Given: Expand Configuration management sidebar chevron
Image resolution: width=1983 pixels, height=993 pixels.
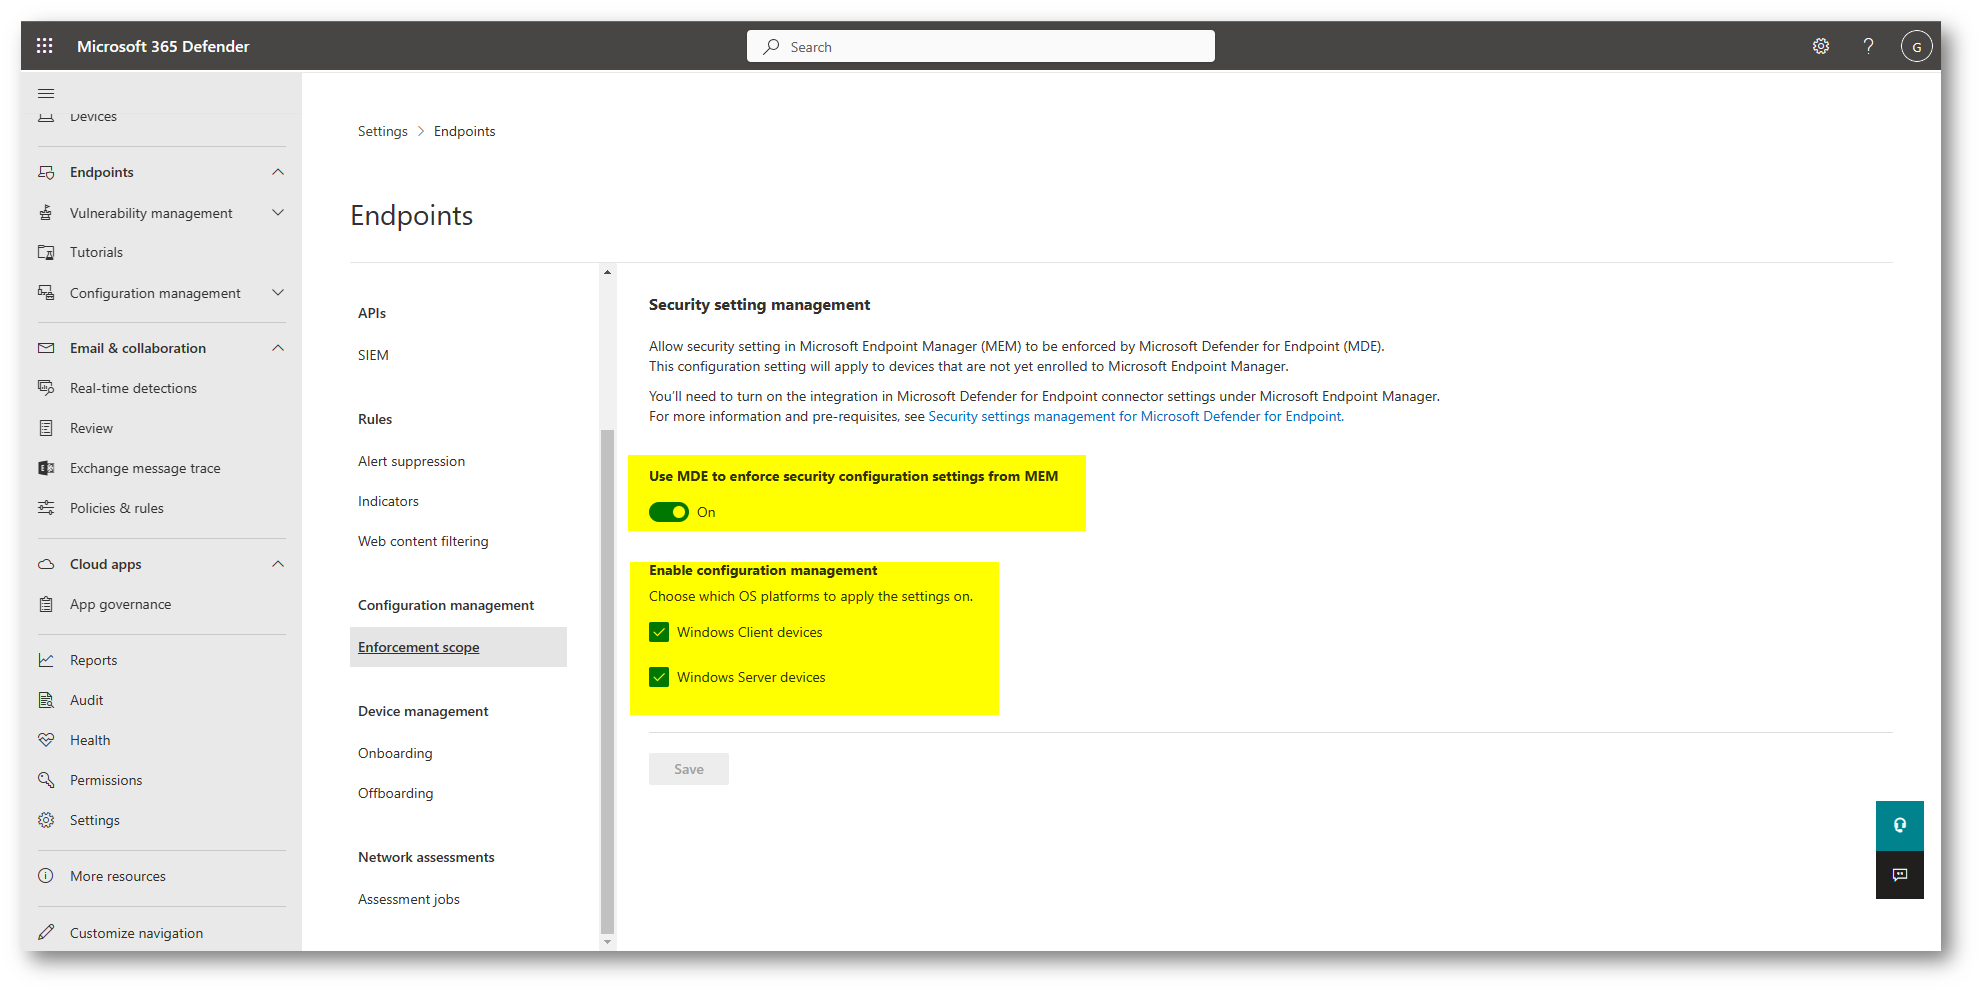Looking at the screenshot, I should pyautogui.click(x=278, y=293).
